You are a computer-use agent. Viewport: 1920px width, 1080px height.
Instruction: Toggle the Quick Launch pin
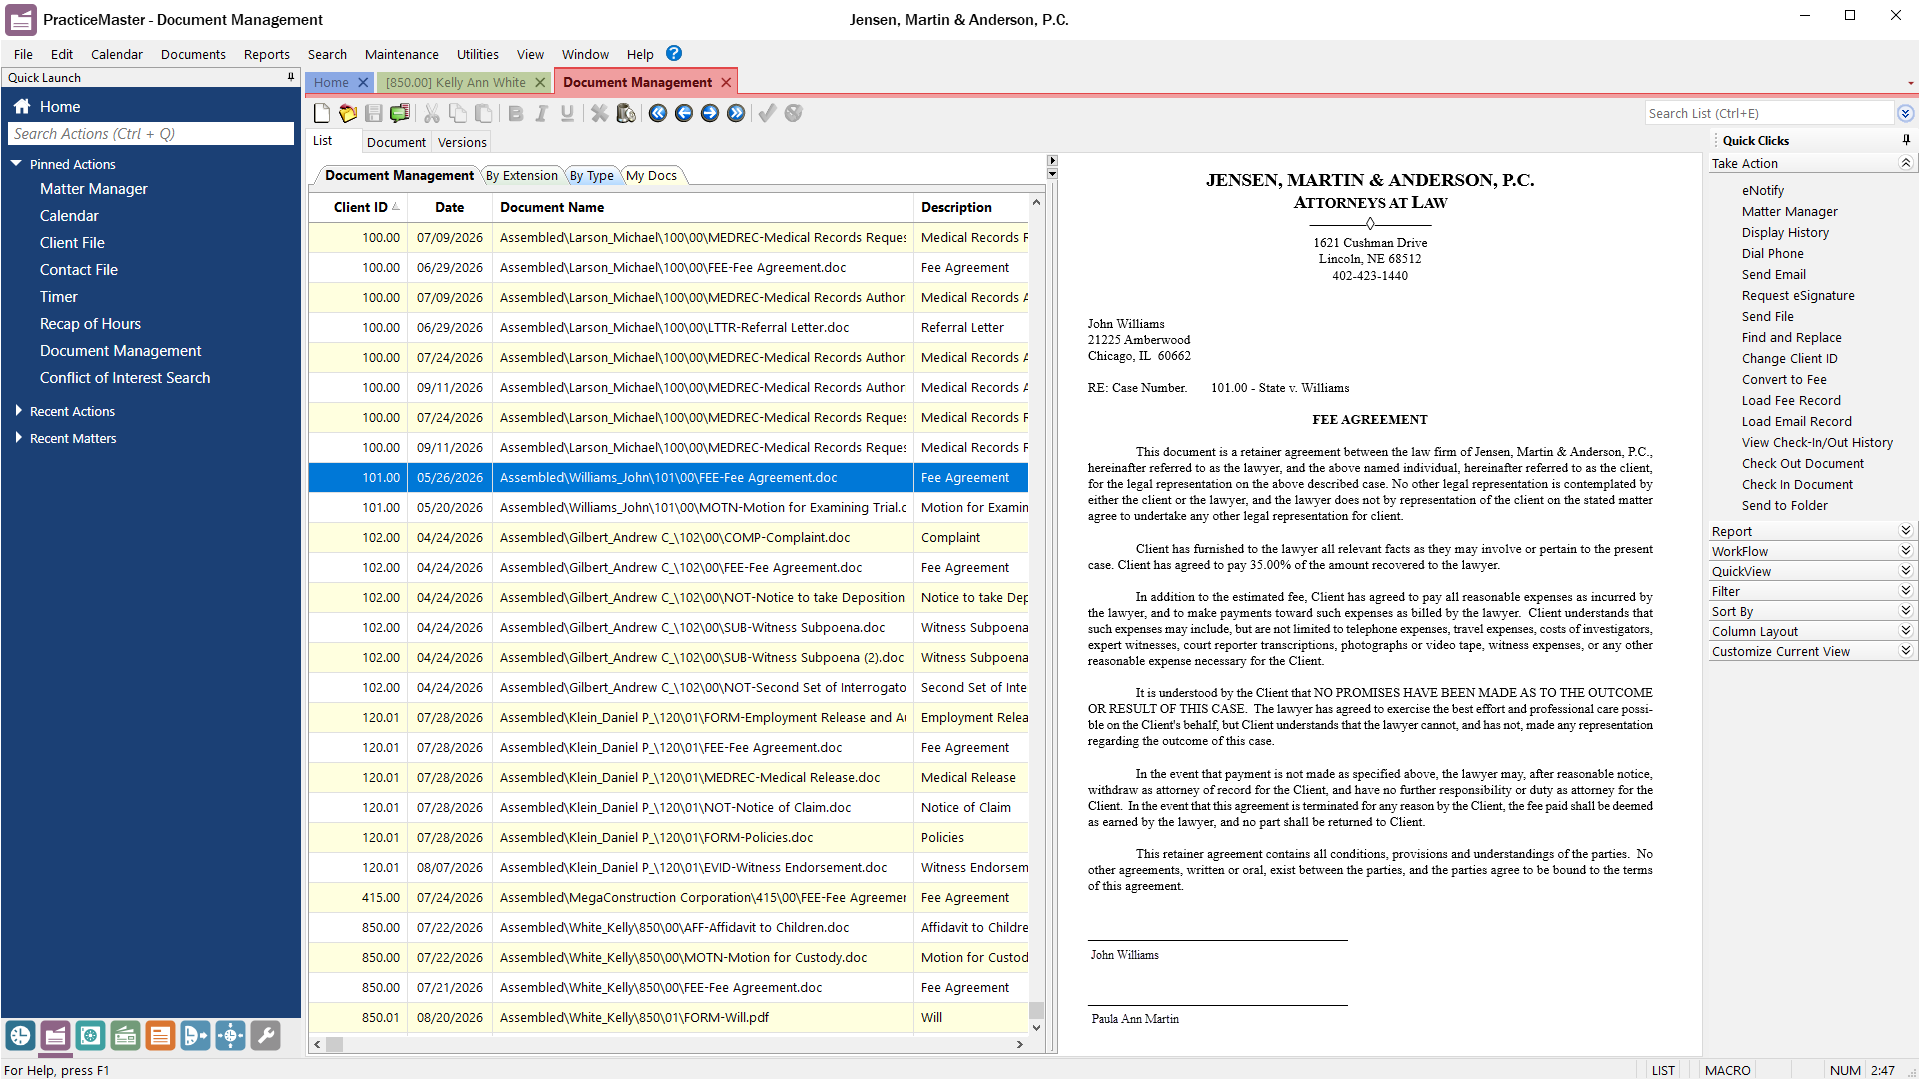pos(291,77)
